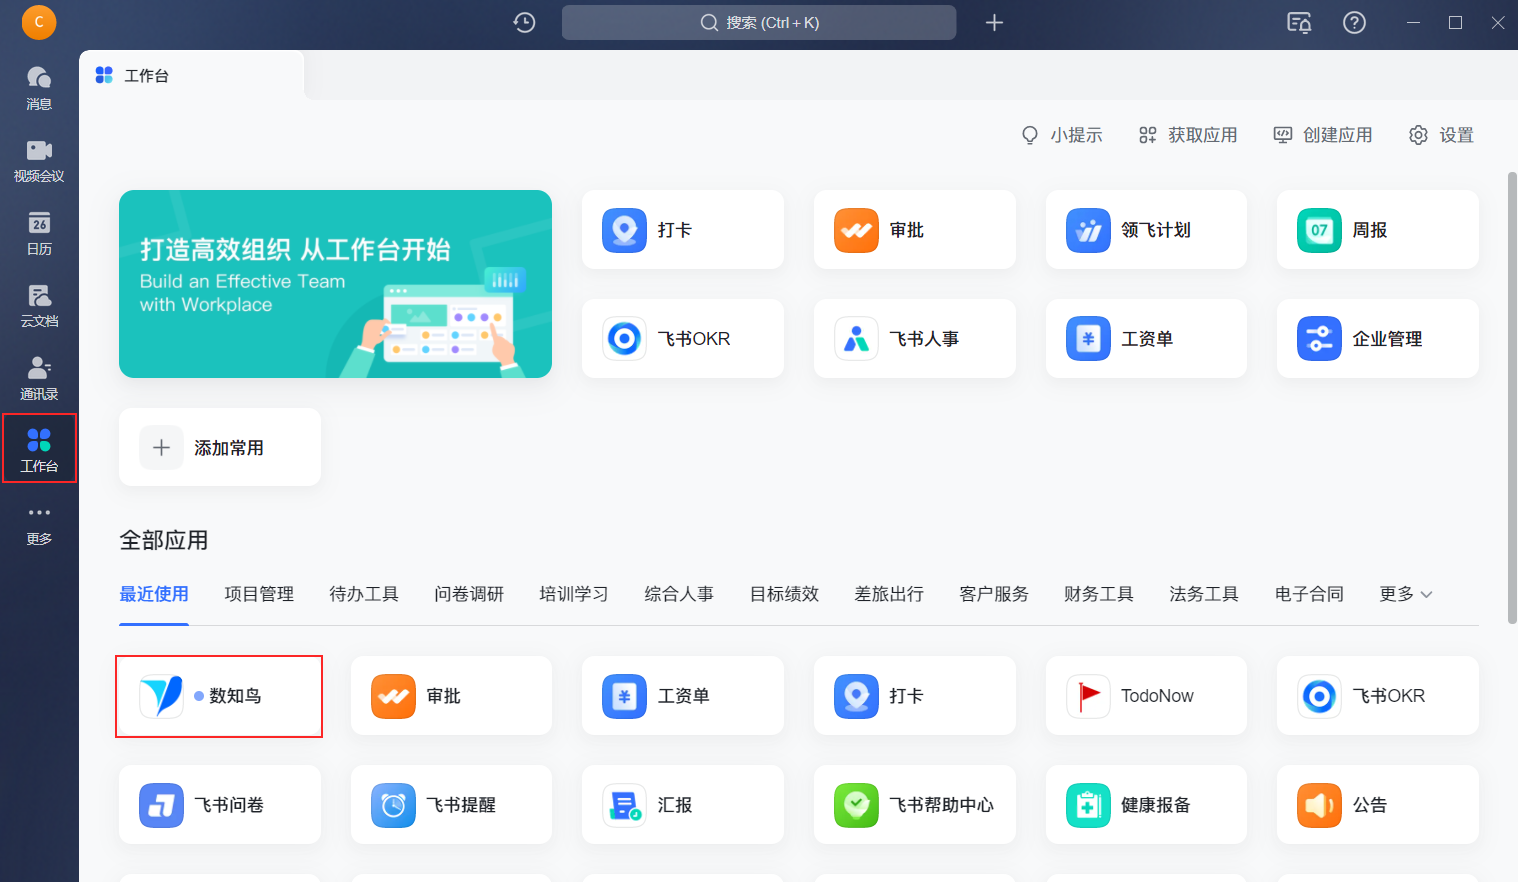This screenshot has height=882, width=1518.
Task: Open the 企业管理 app
Action: (x=1378, y=339)
